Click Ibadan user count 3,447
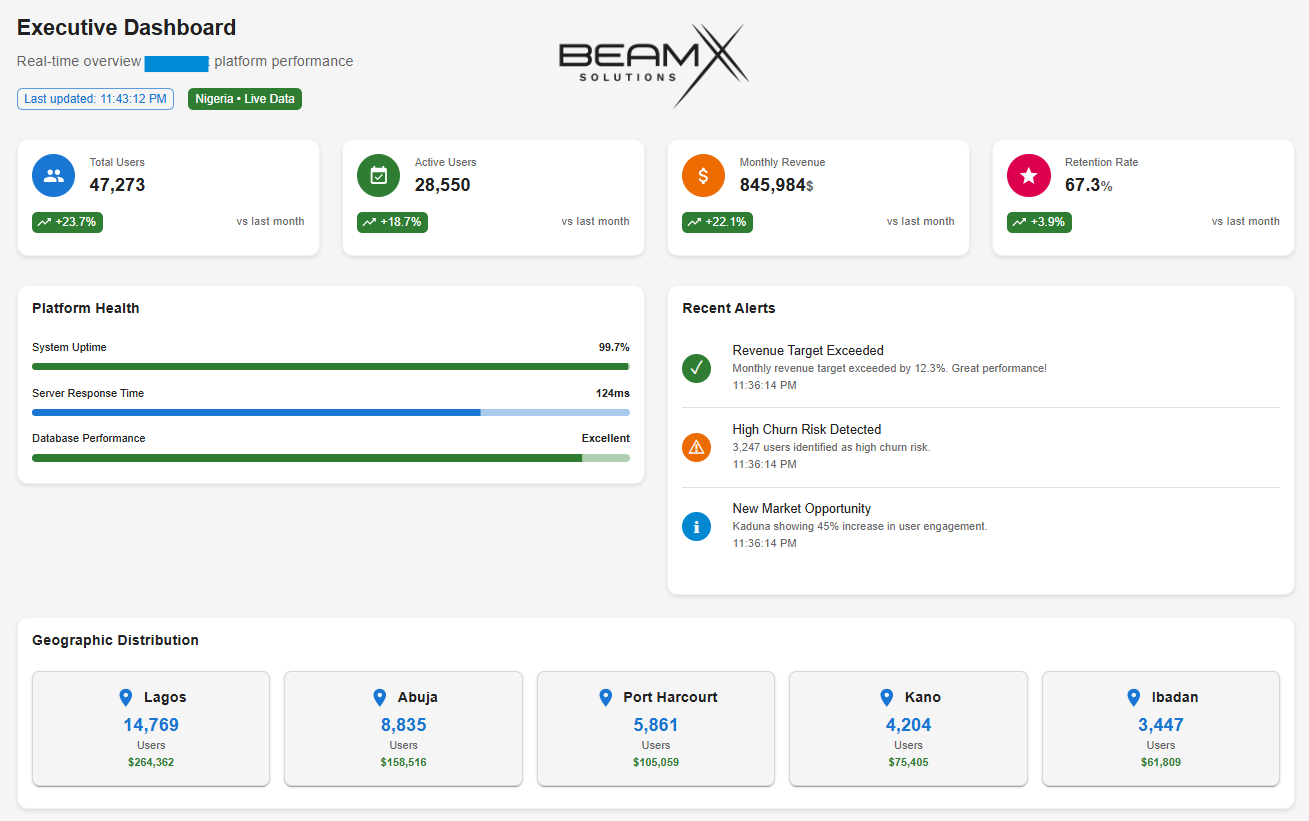 (1161, 725)
